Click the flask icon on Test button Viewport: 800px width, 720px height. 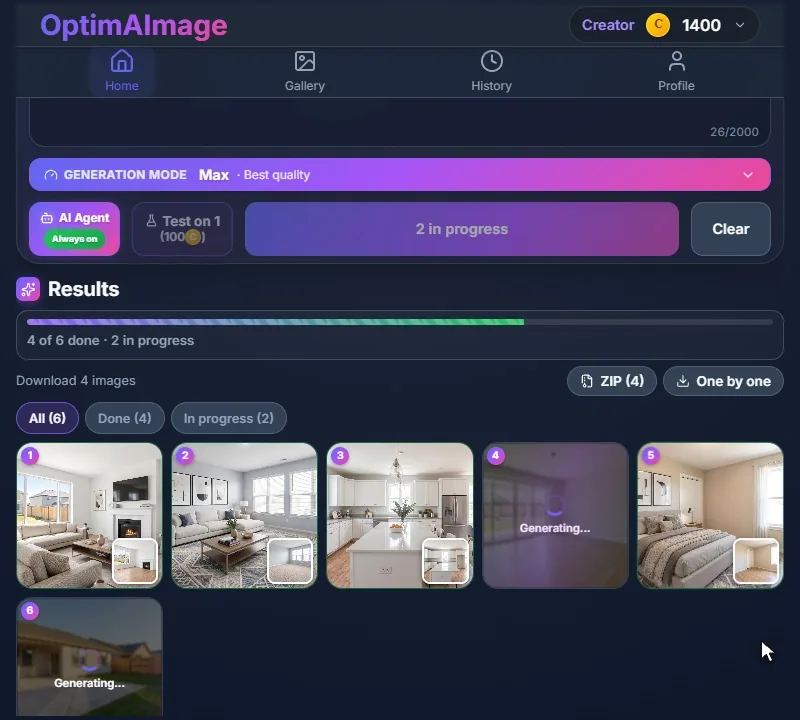point(151,220)
